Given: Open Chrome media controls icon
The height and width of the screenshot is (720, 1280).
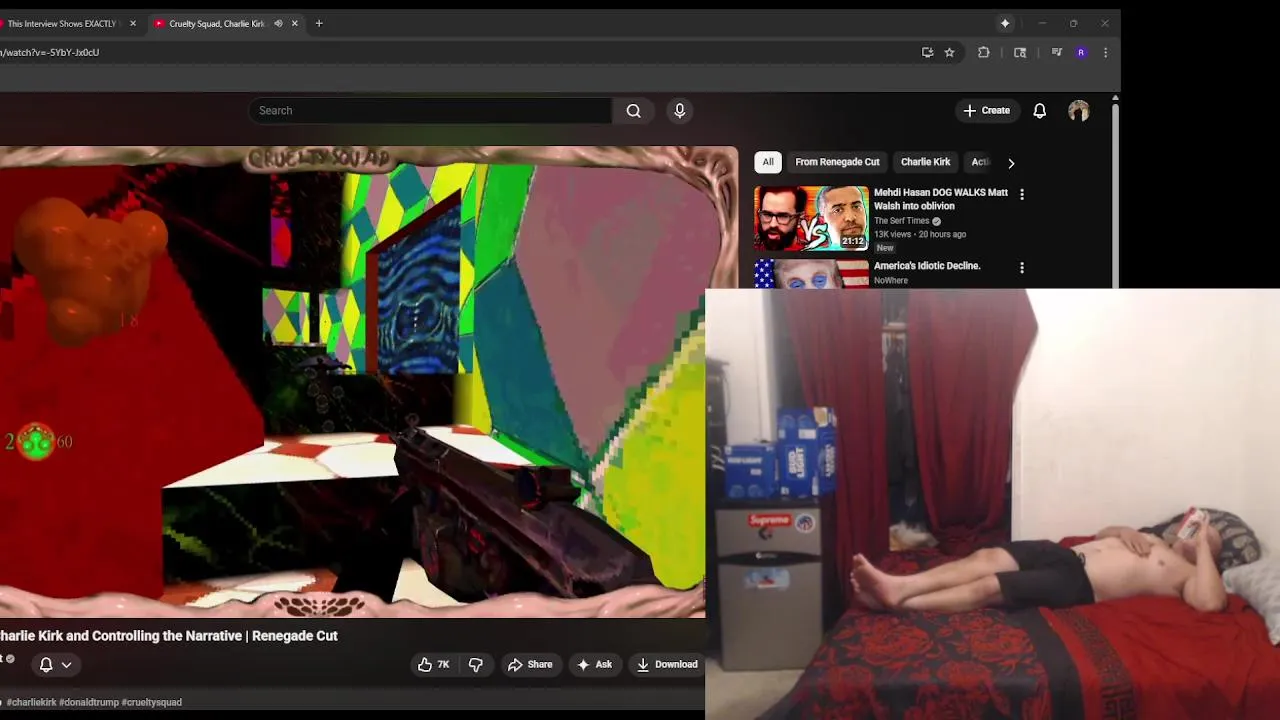Looking at the screenshot, I should click(x=1056, y=52).
